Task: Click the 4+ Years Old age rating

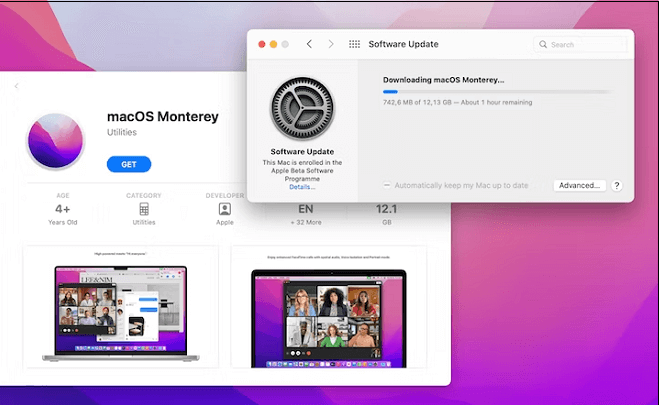Action: (63, 214)
